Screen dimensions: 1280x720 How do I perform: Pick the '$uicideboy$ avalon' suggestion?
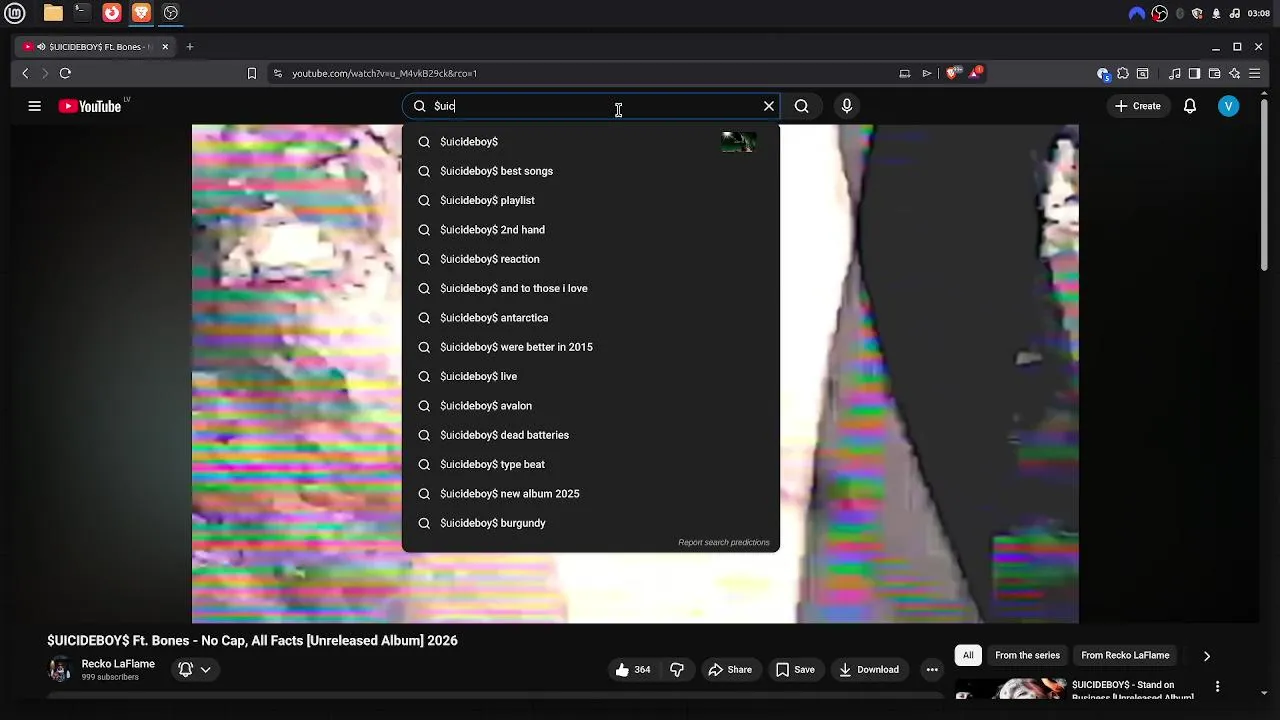coord(590,406)
